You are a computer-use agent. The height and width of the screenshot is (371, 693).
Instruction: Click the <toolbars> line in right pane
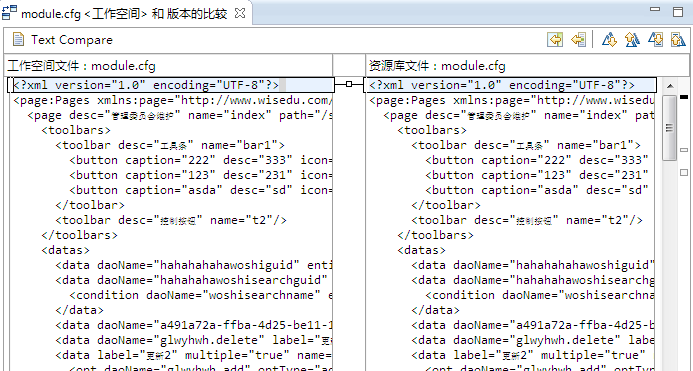point(432,130)
